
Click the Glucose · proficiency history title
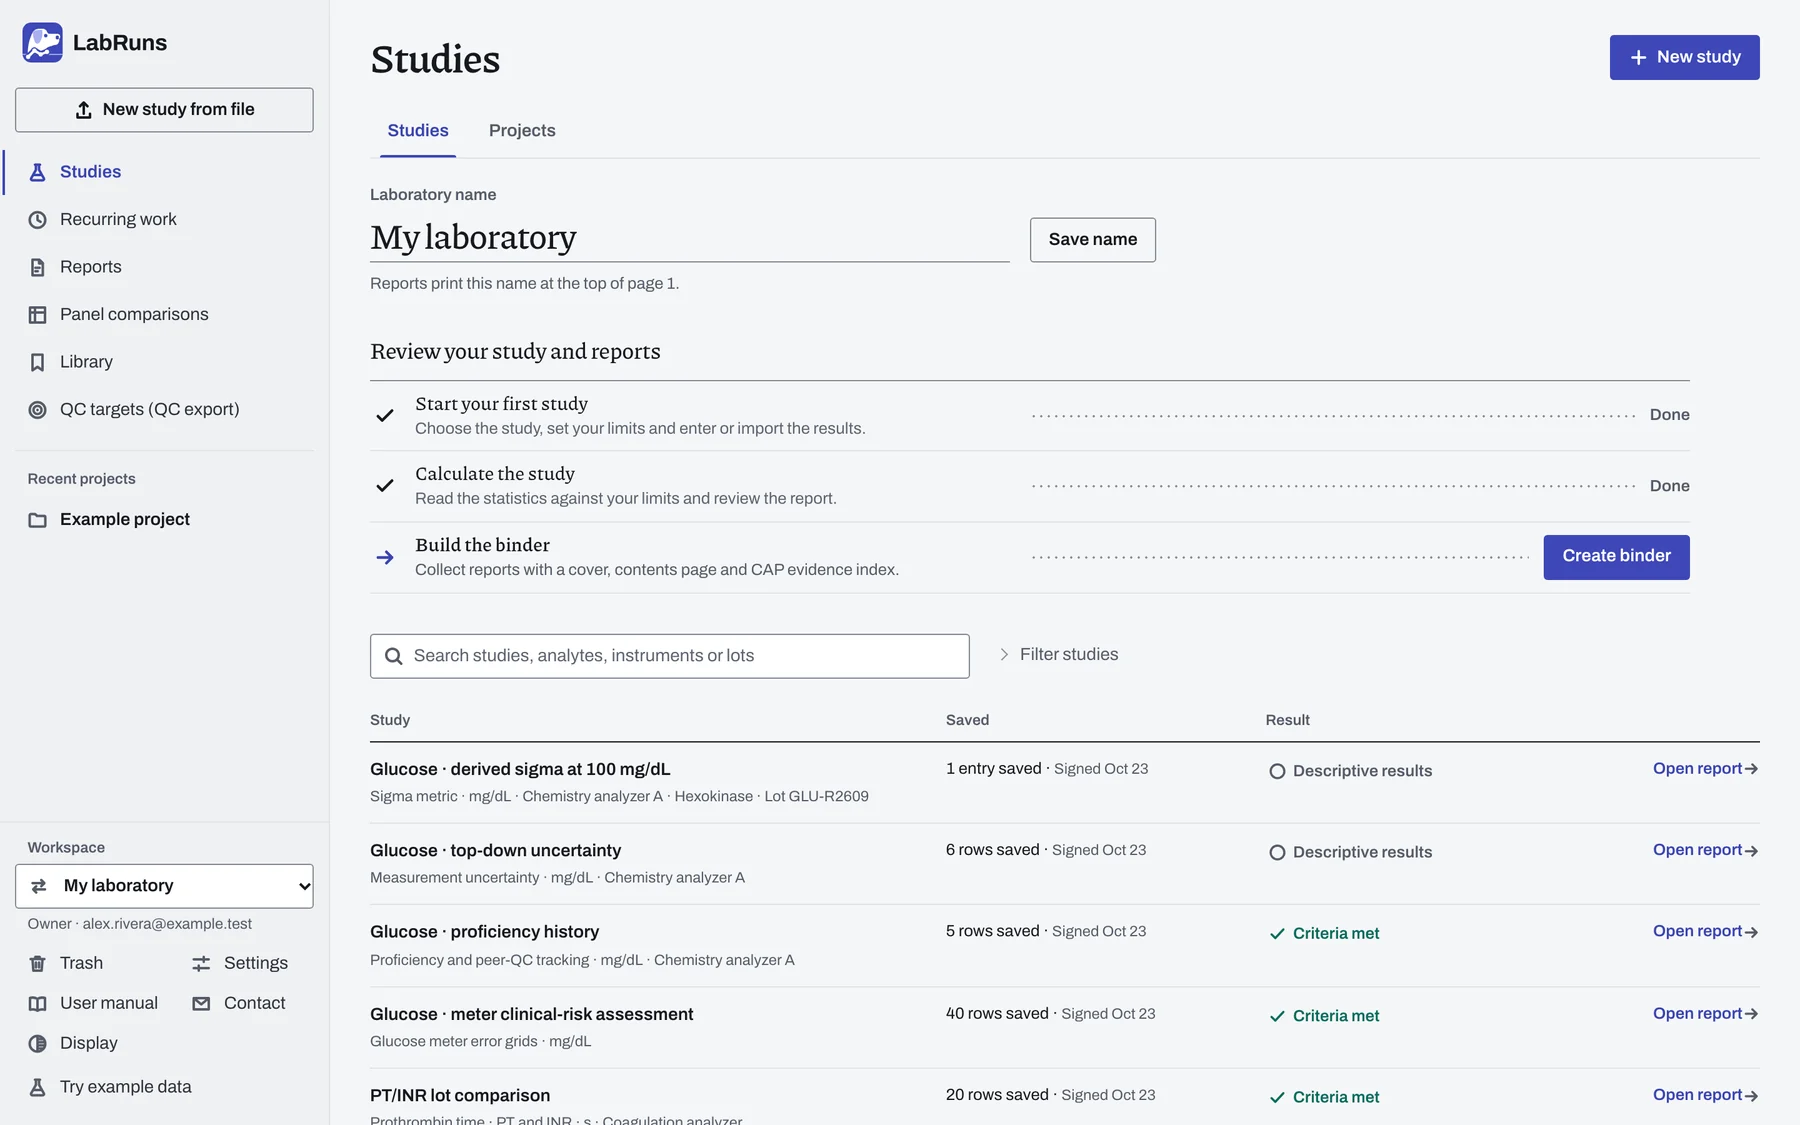485,932
